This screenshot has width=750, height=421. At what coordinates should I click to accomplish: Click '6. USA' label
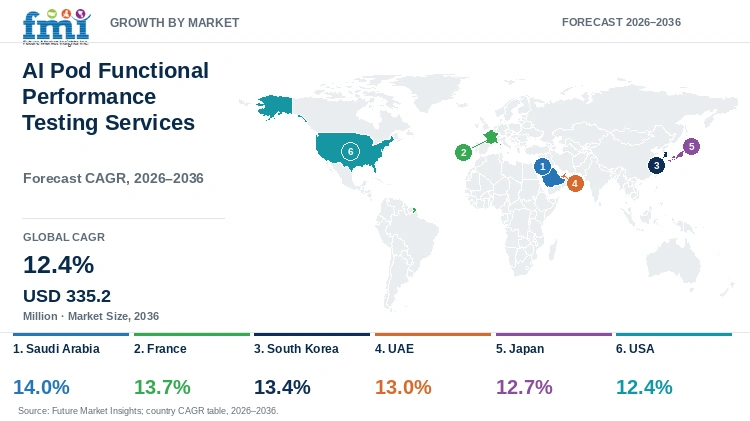[x=635, y=349]
